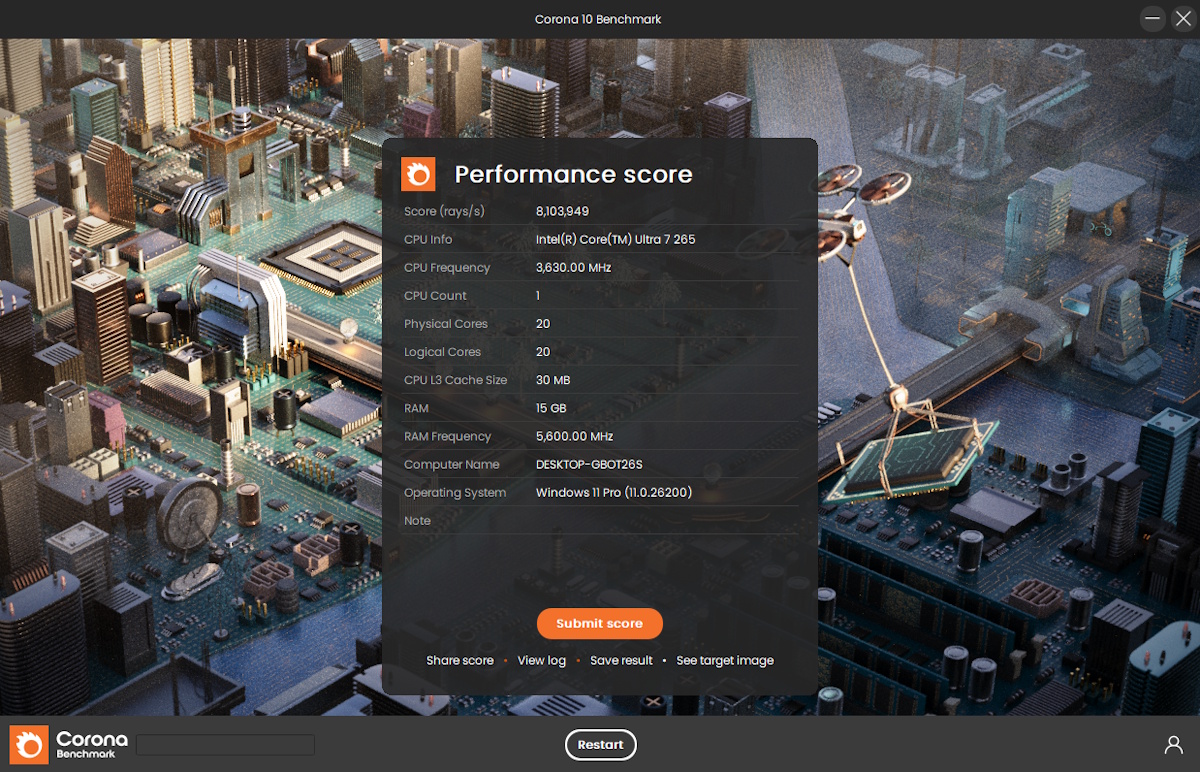Screen dimensions: 1200x772
Task: Click the Note field to add a comment
Action: (600, 520)
